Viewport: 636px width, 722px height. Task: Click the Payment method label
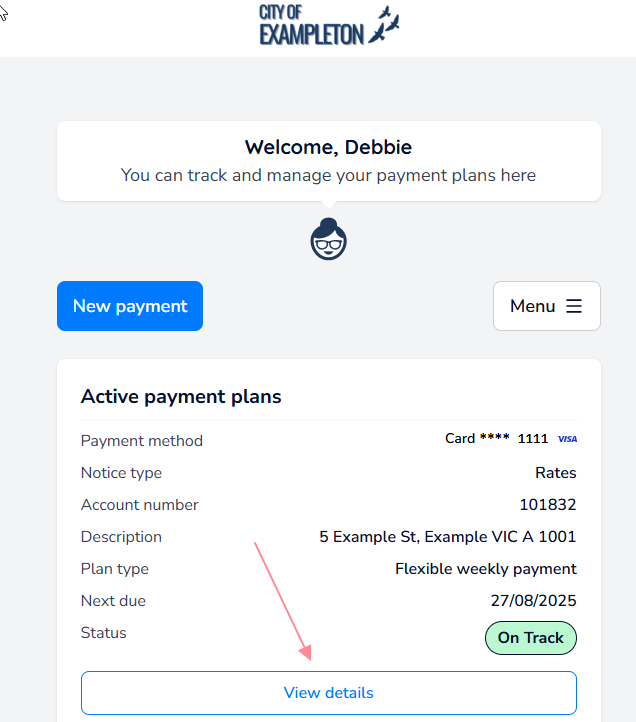pos(141,441)
